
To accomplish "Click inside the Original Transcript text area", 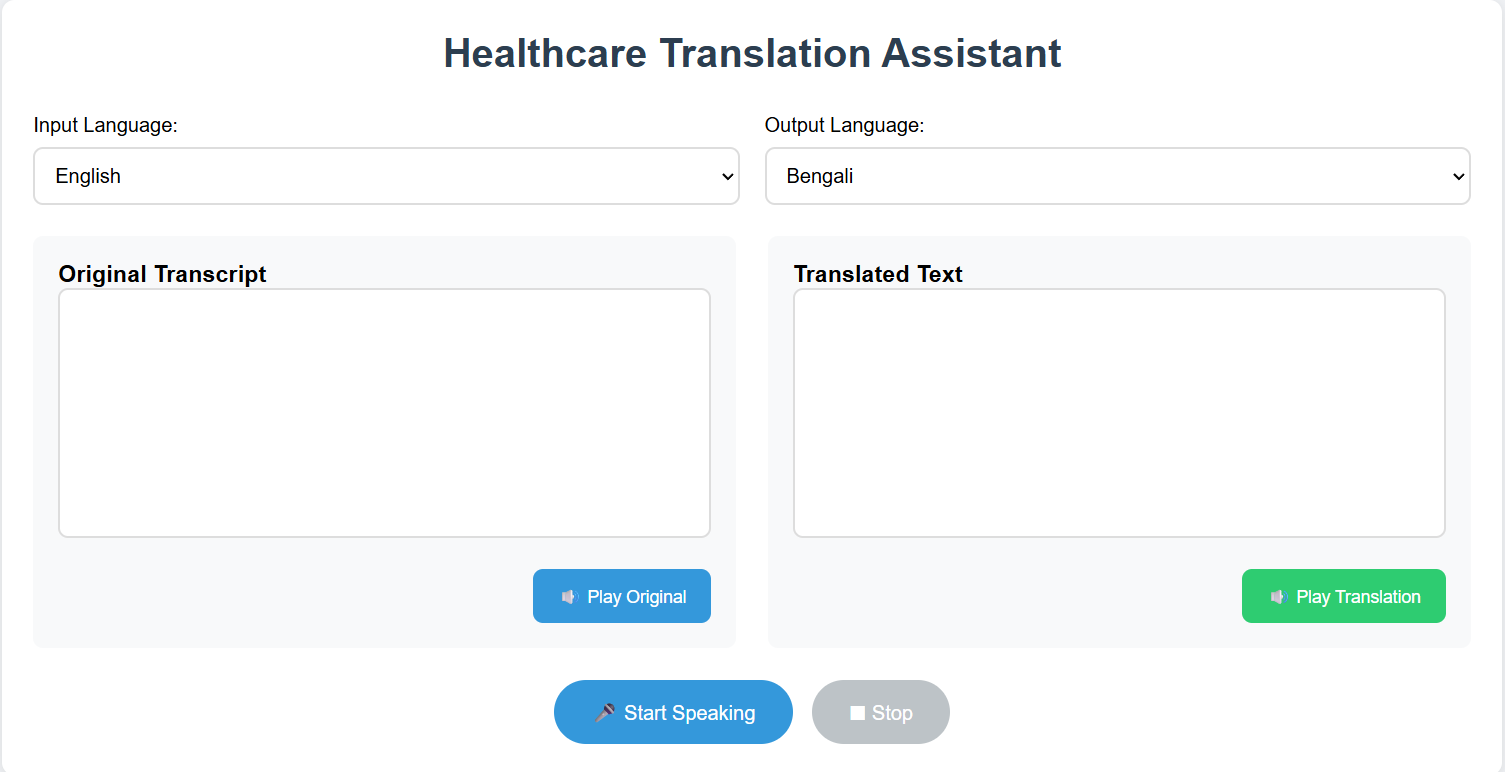I will tap(384, 412).
